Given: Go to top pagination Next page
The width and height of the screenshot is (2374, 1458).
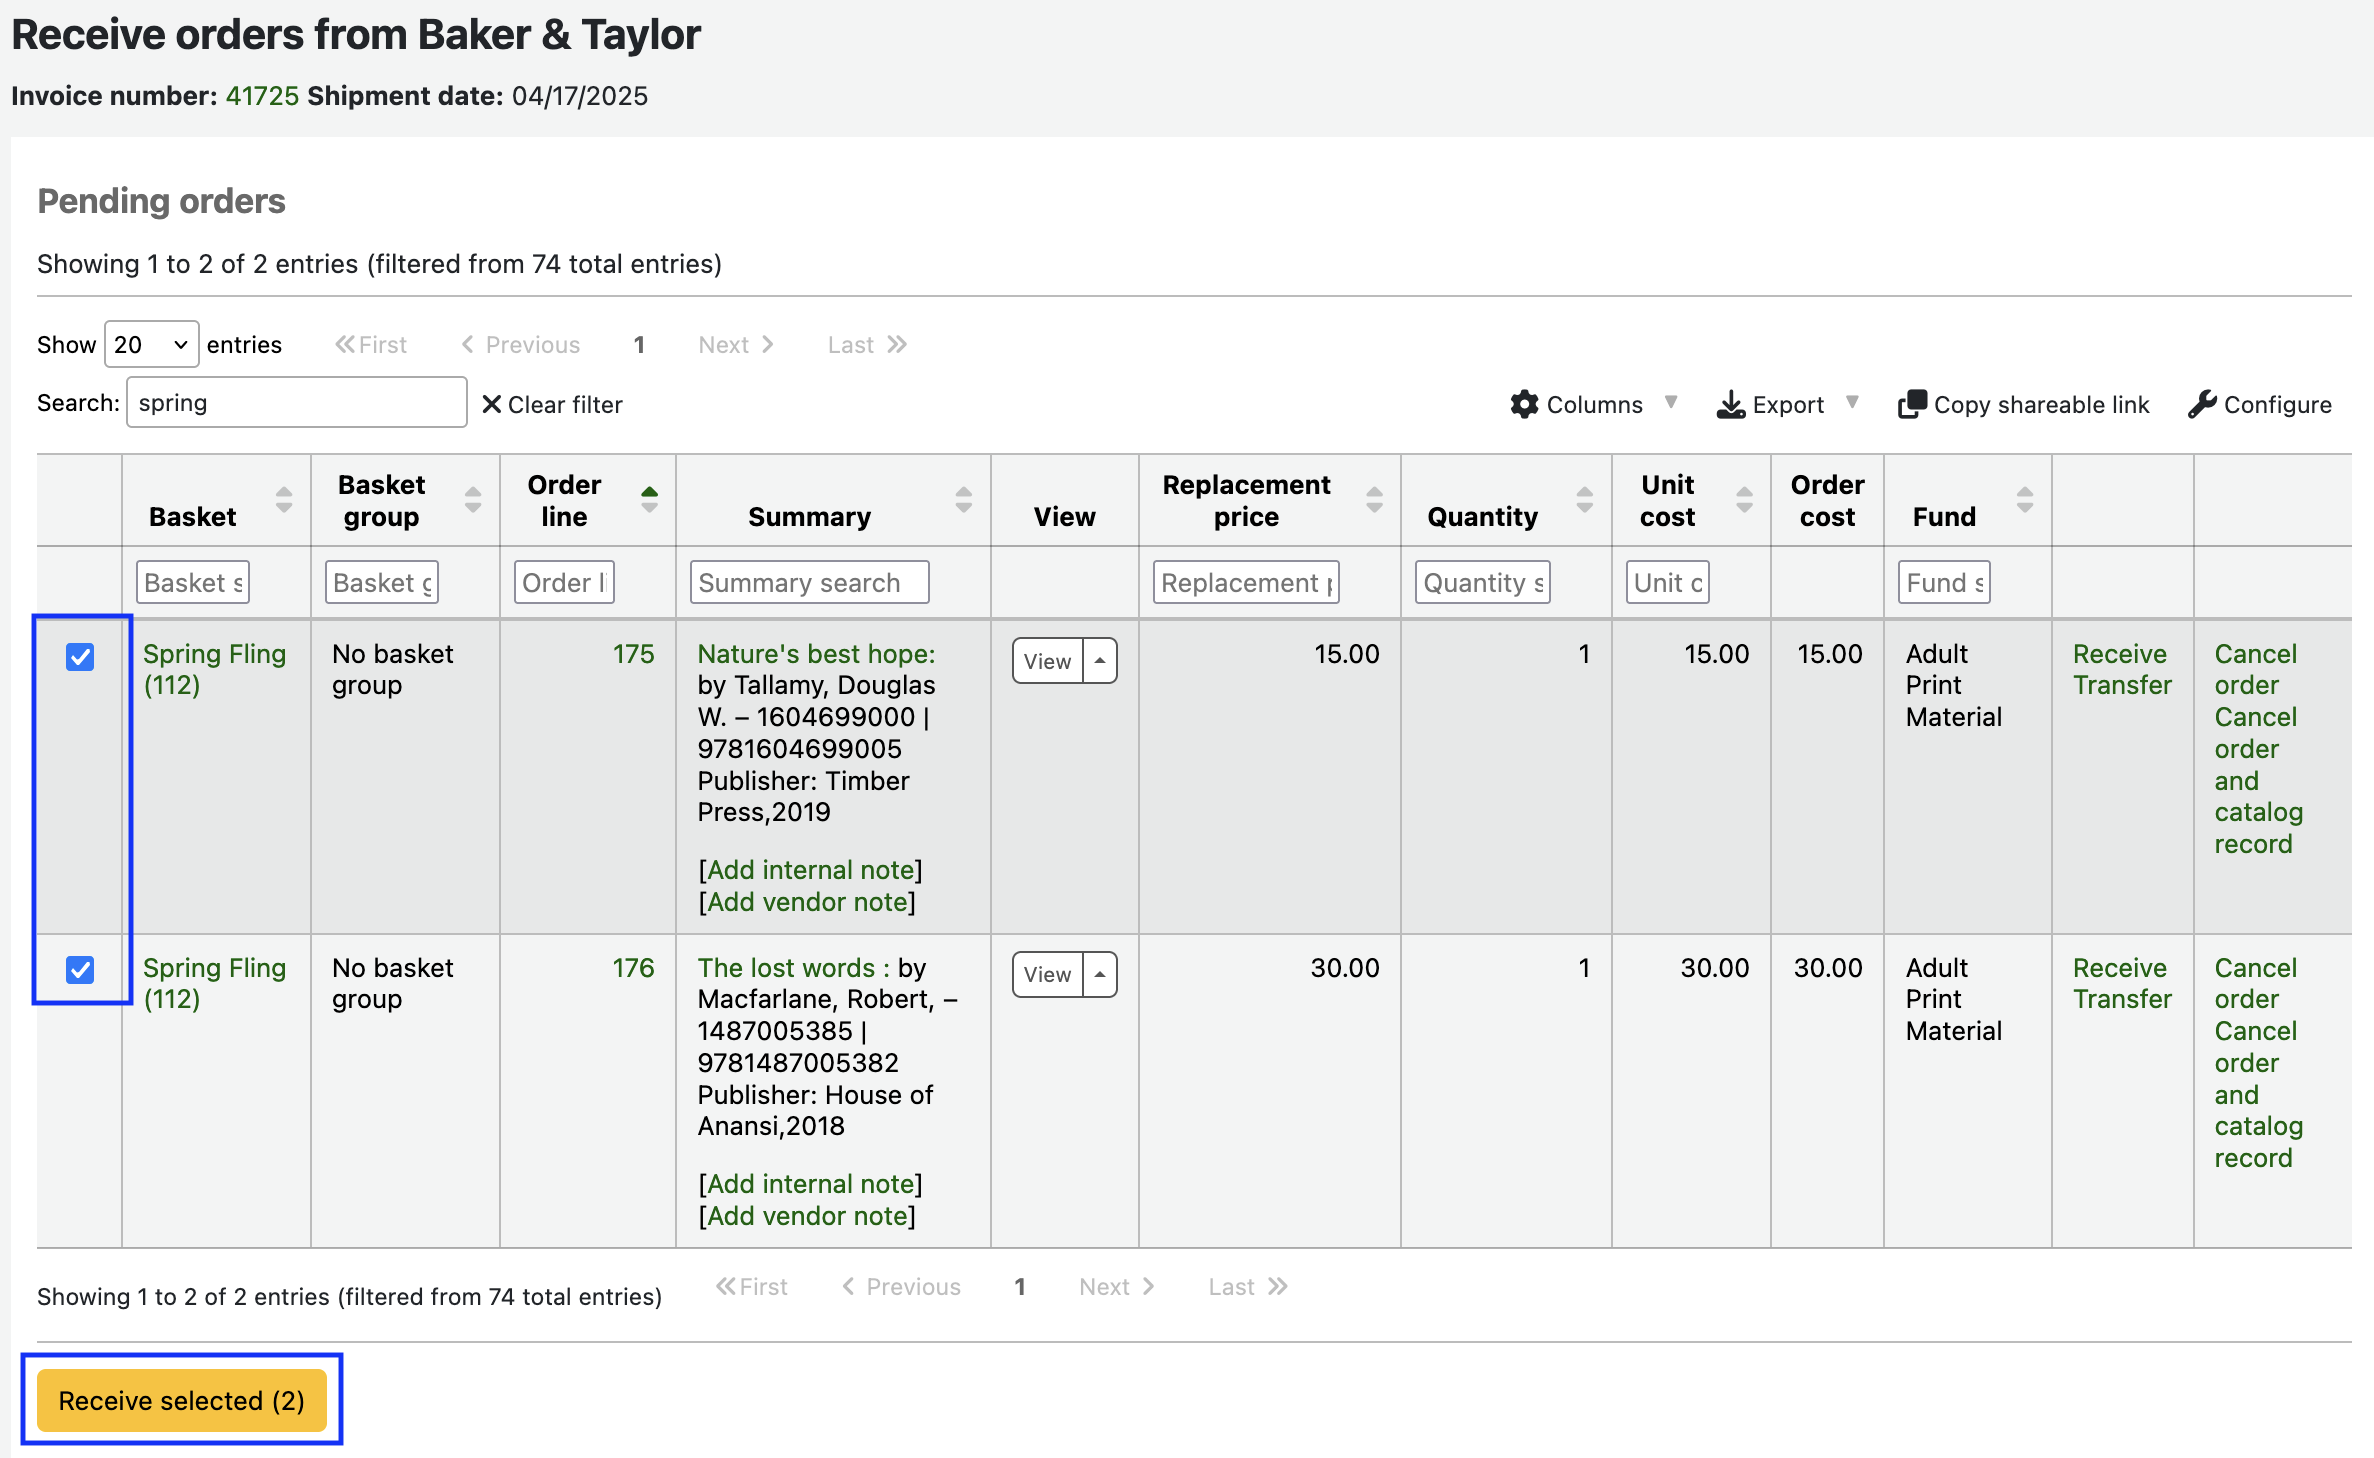Looking at the screenshot, I should [x=736, y=345].
